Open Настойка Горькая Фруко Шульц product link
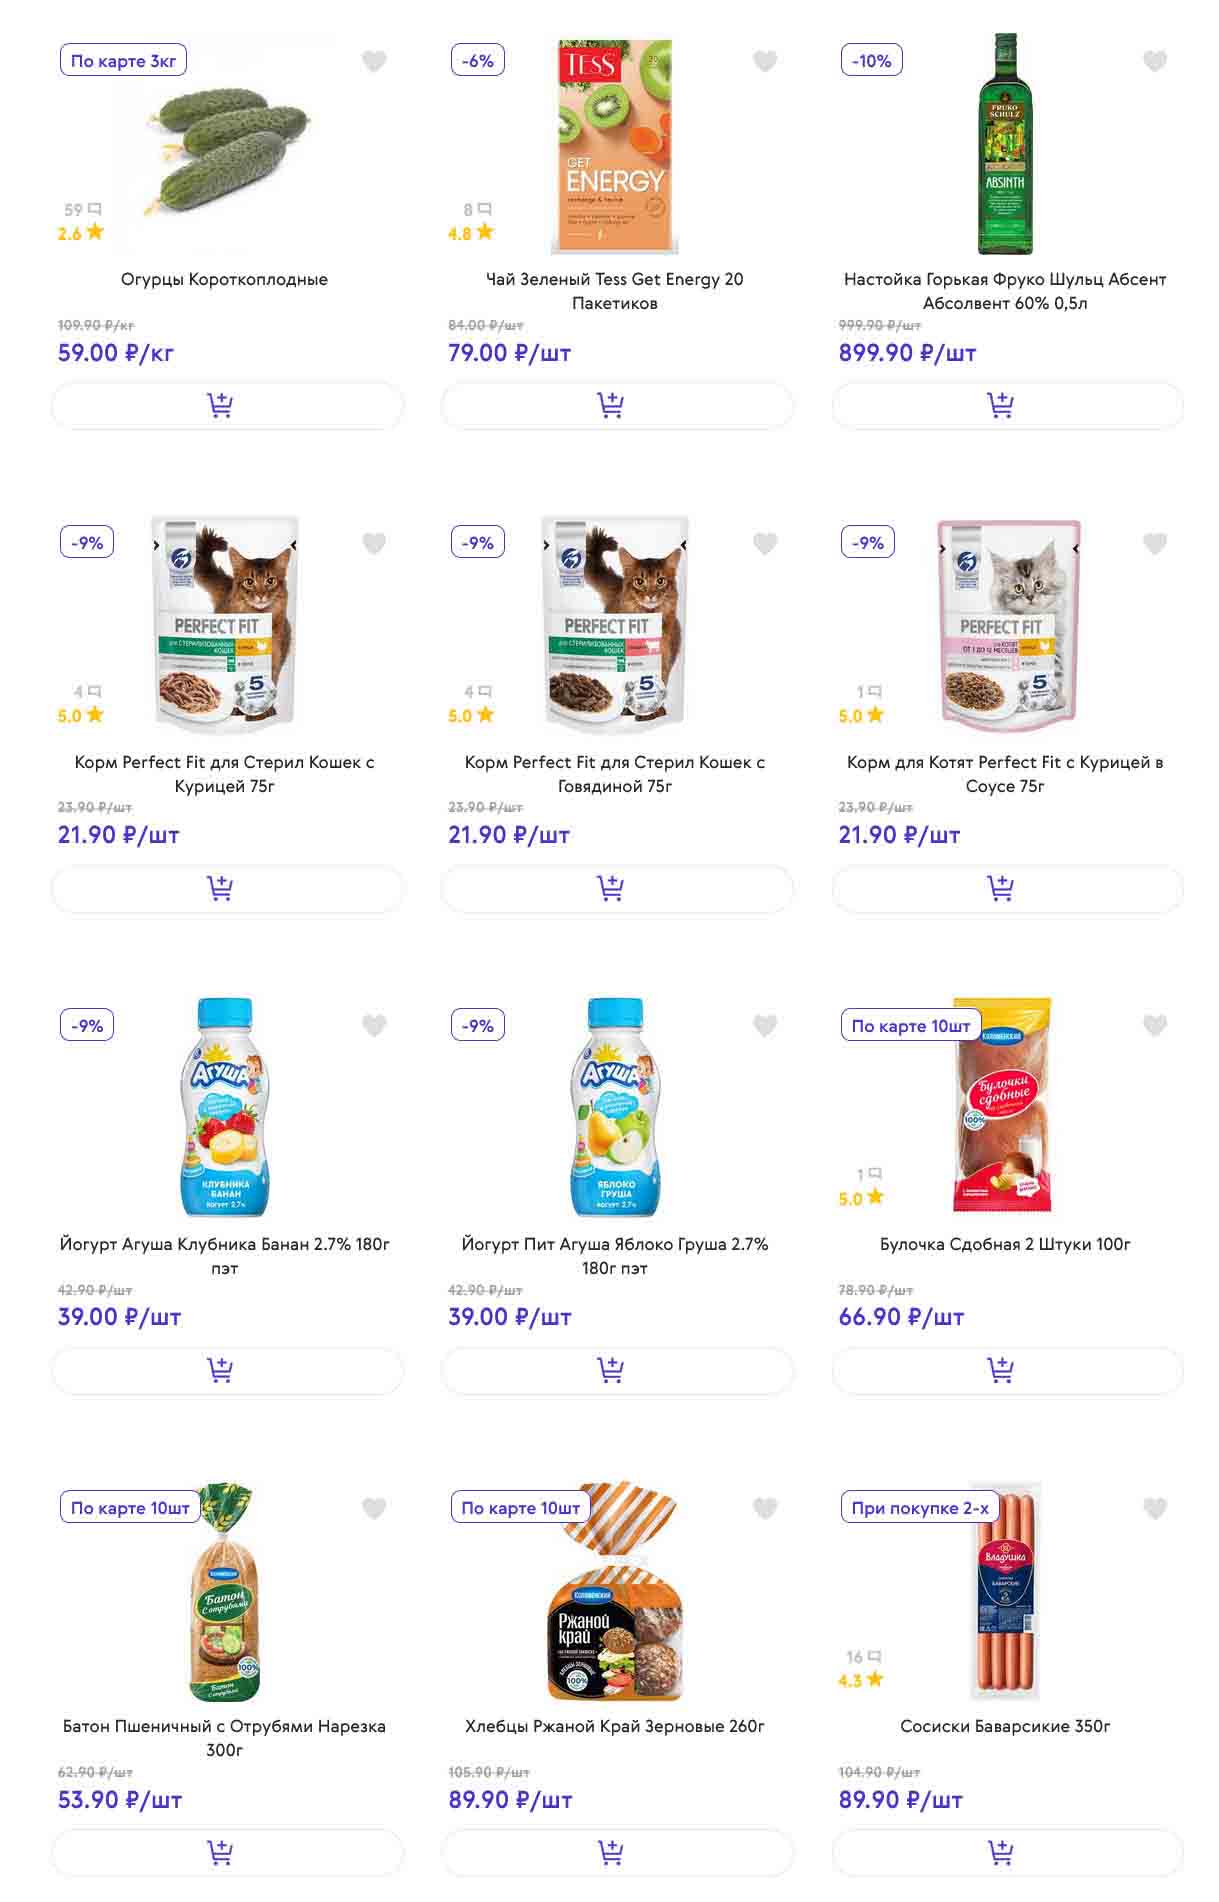 coord(1005,291)
